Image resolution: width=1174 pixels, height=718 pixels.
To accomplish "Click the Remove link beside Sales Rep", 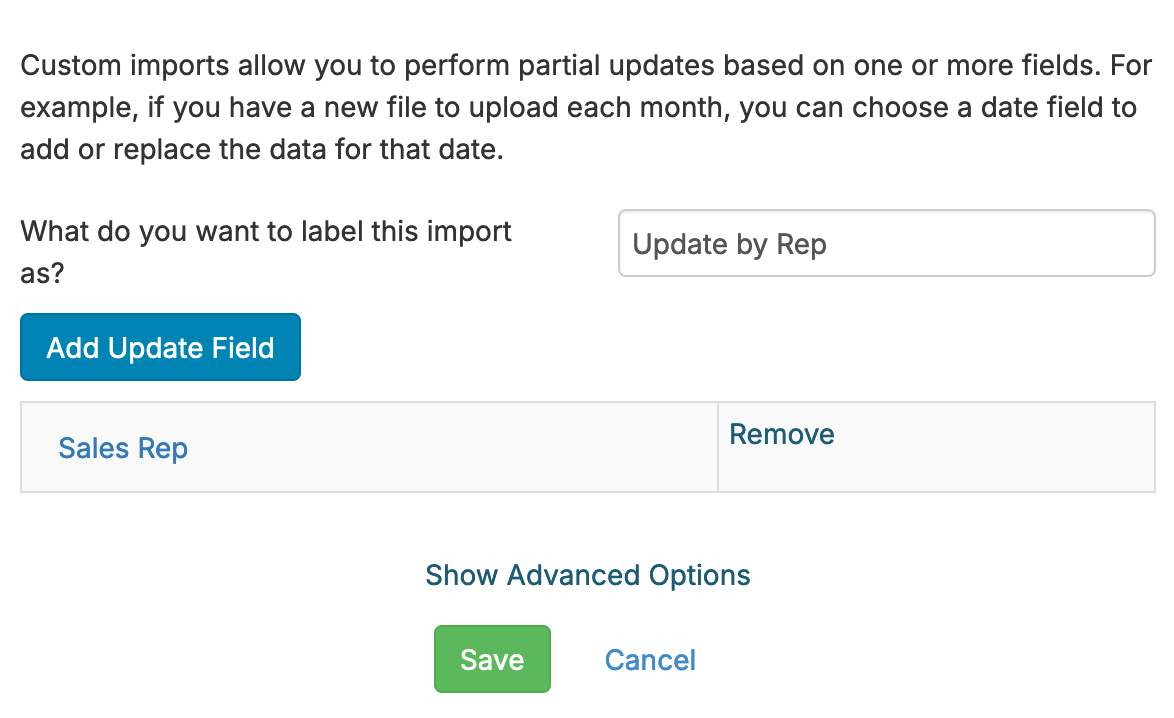I will 782,434.
